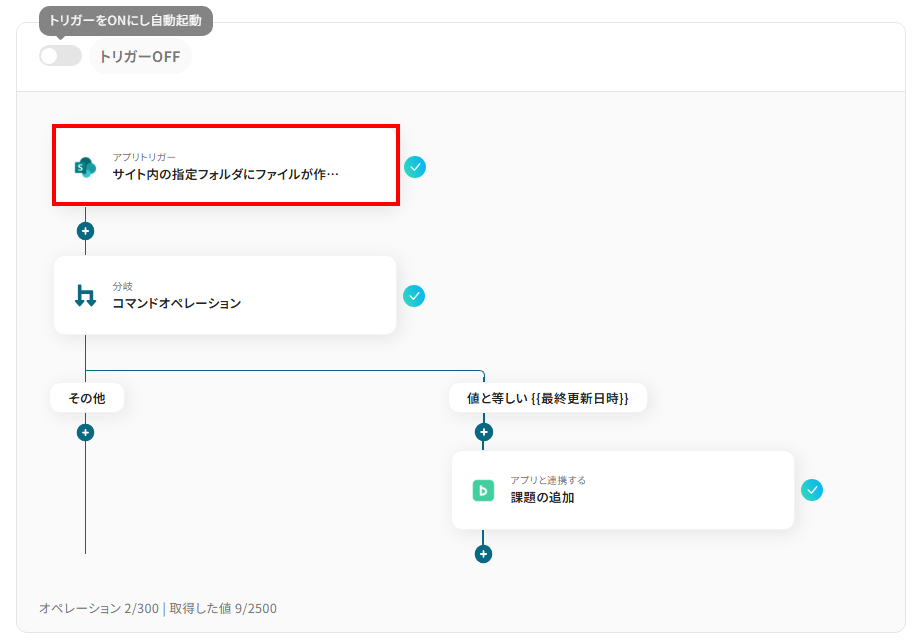The height and width of the screenshot is (642, 922).
Task: Click the オペレーション 2/300 counter text
Action: pos(99,608)
